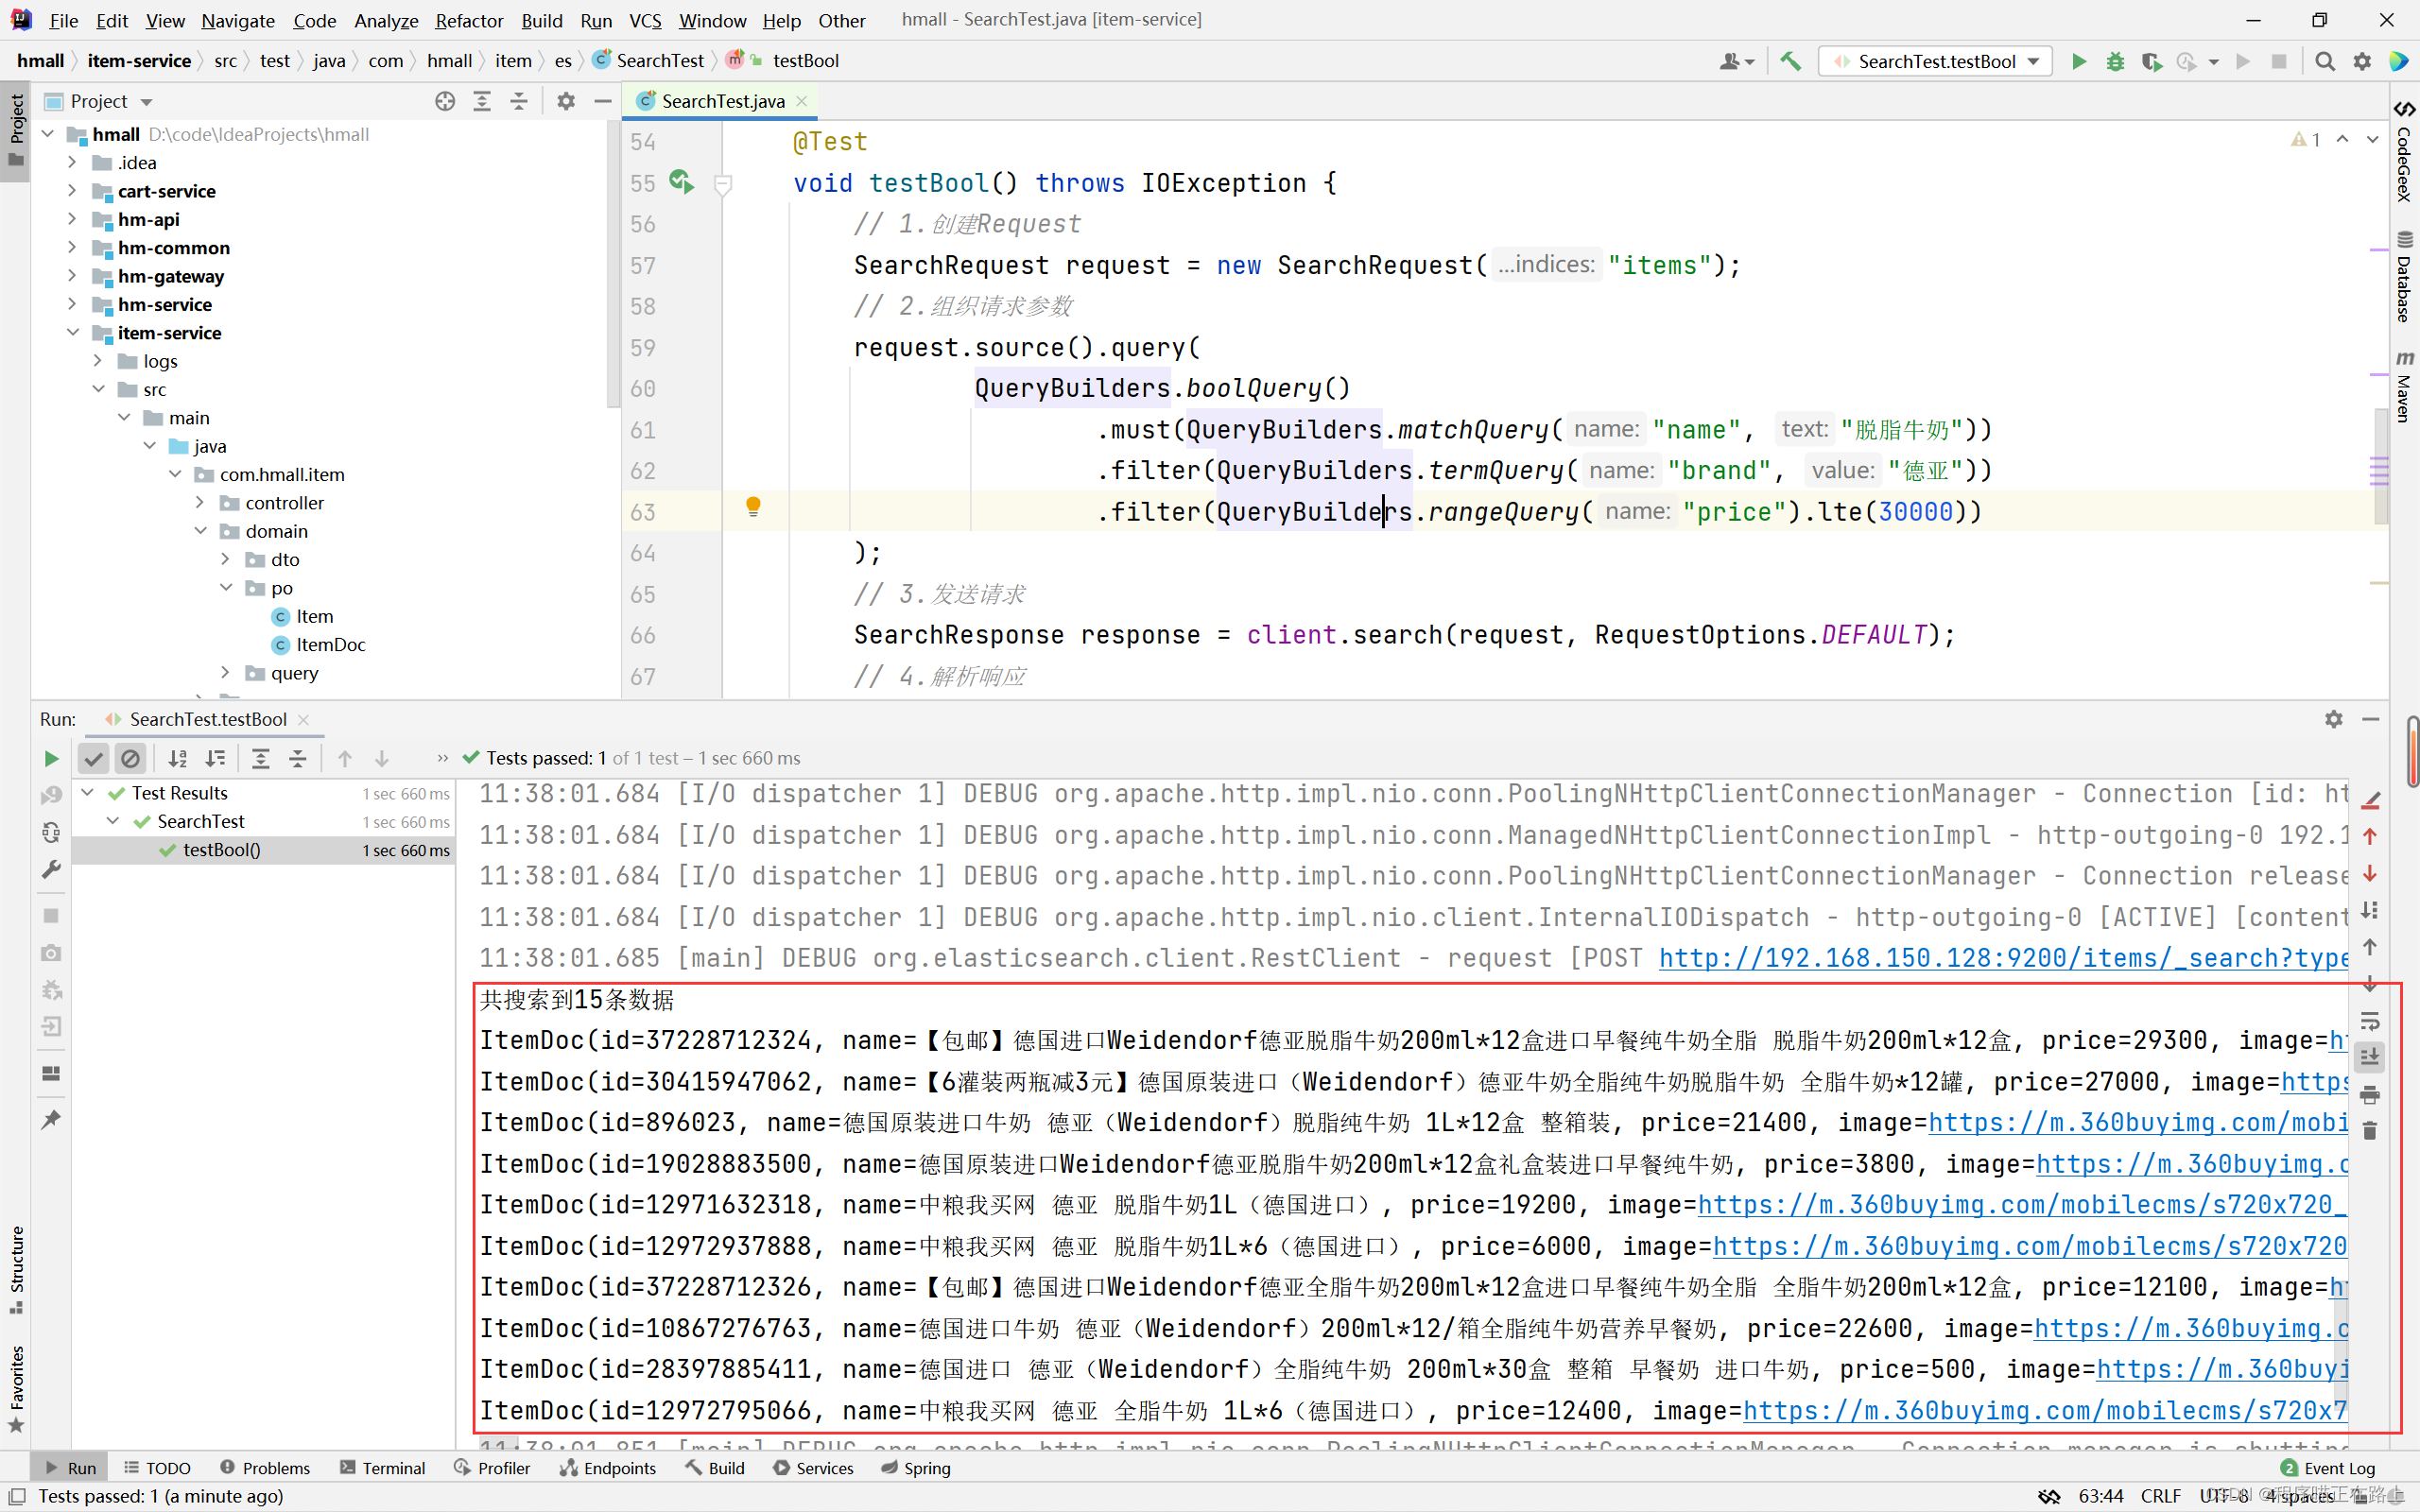Switch to the Terminal tool window tab

point(383,1467)
